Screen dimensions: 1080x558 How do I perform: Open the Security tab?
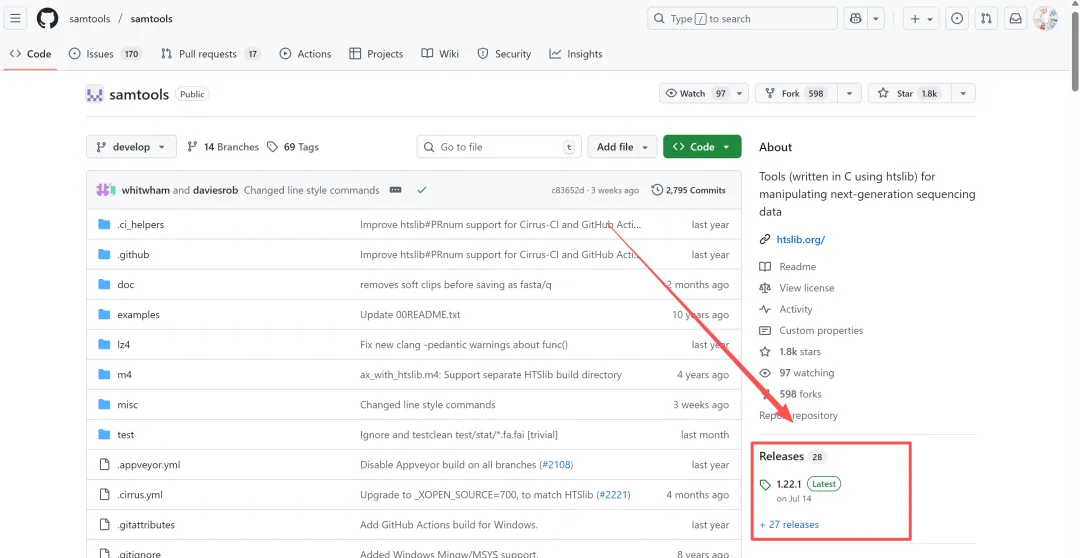[x=504, y=54]
